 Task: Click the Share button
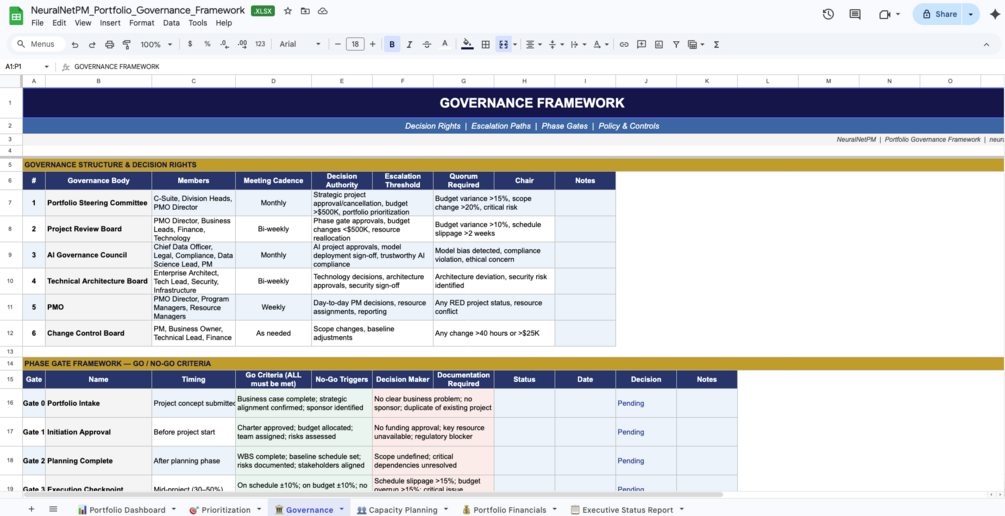pyautogui.click(x=938, y=14)
